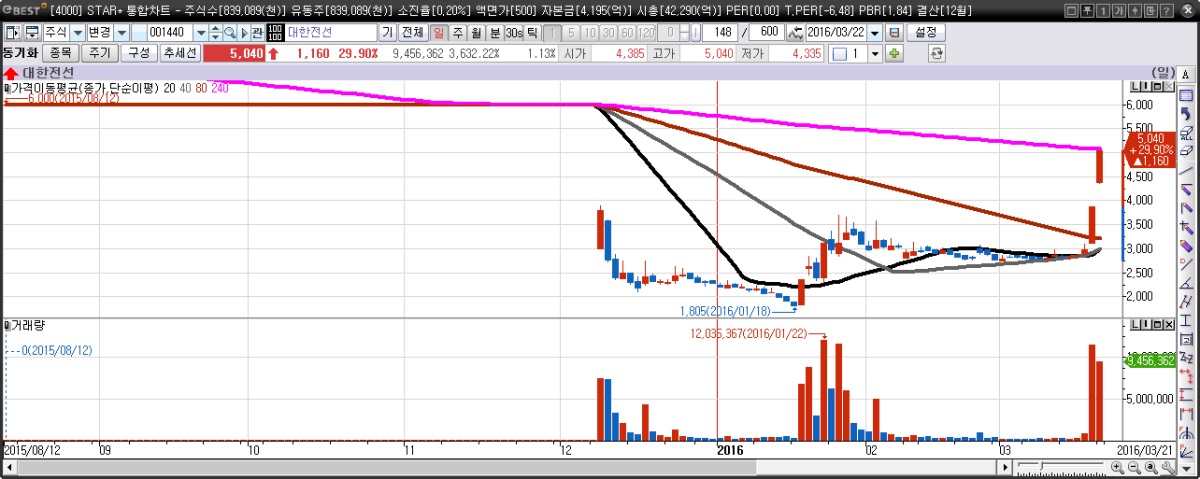Open the 설정 settings button
This screenshot has width=1200, height=479.
click(x=925, y=32)
